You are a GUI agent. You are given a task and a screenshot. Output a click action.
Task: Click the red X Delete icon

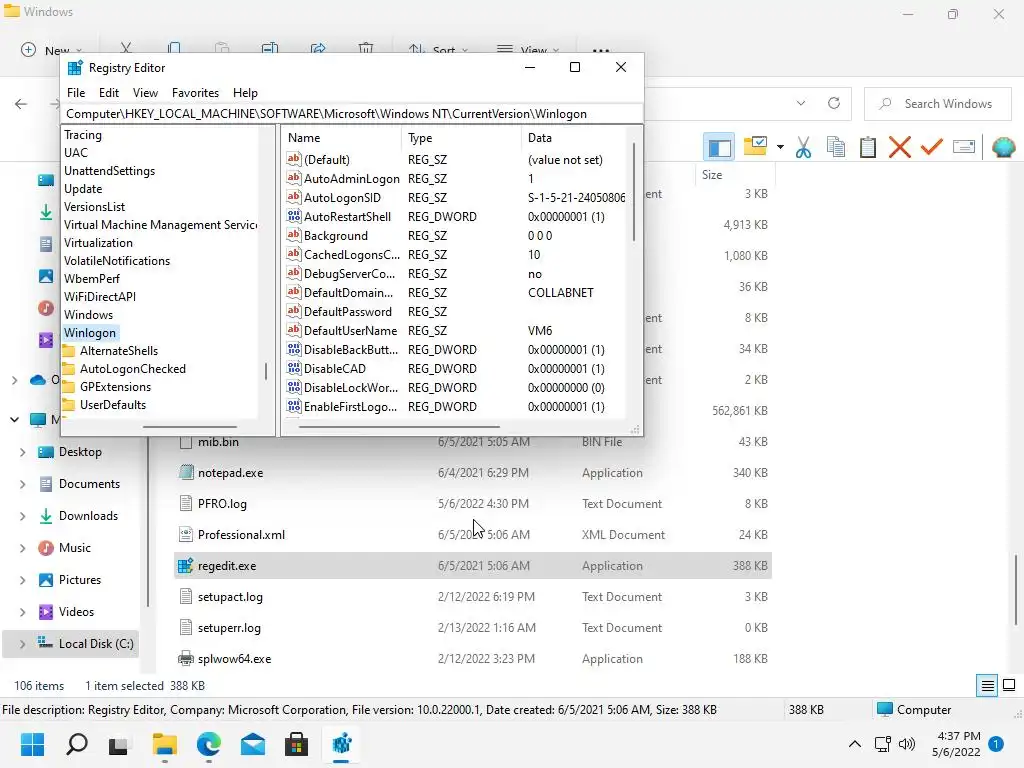[x=899, y=147]
